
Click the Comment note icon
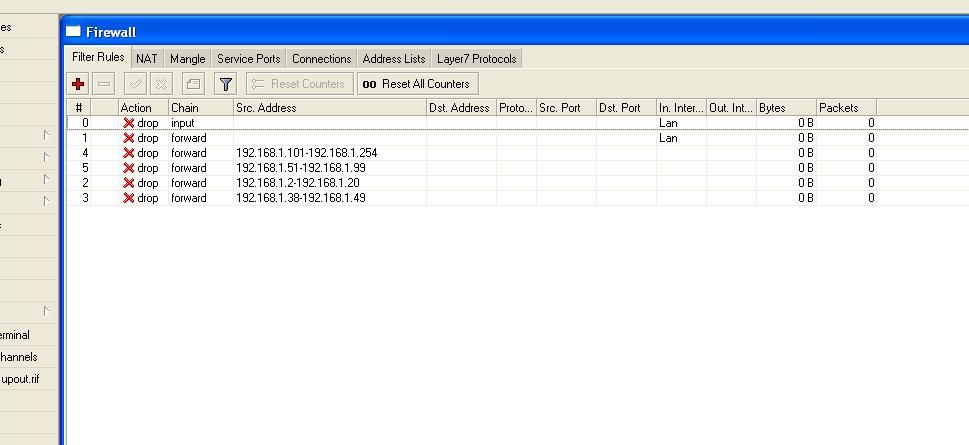193,84
